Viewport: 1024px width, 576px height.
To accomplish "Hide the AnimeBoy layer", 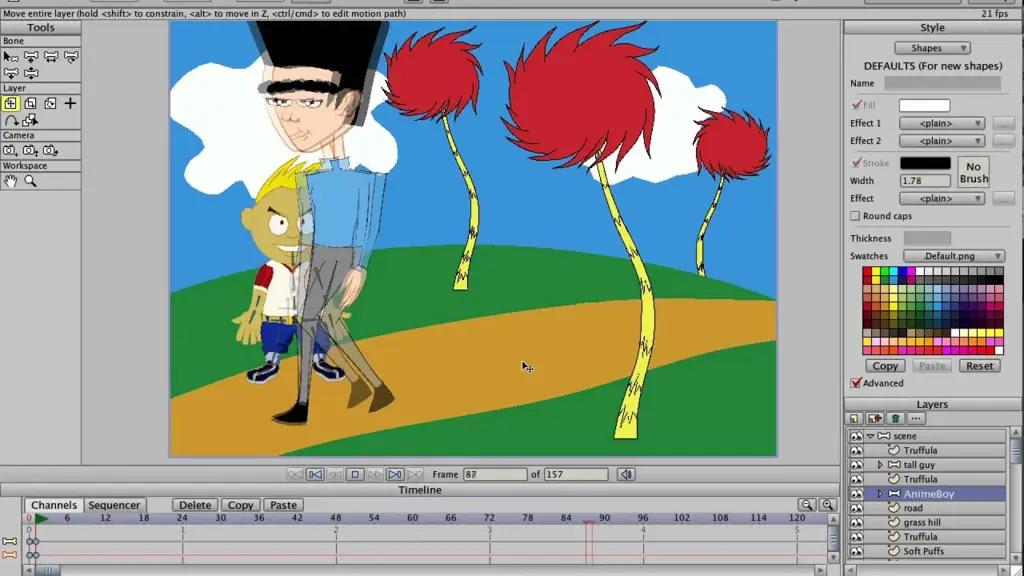I will coord(856,494).
